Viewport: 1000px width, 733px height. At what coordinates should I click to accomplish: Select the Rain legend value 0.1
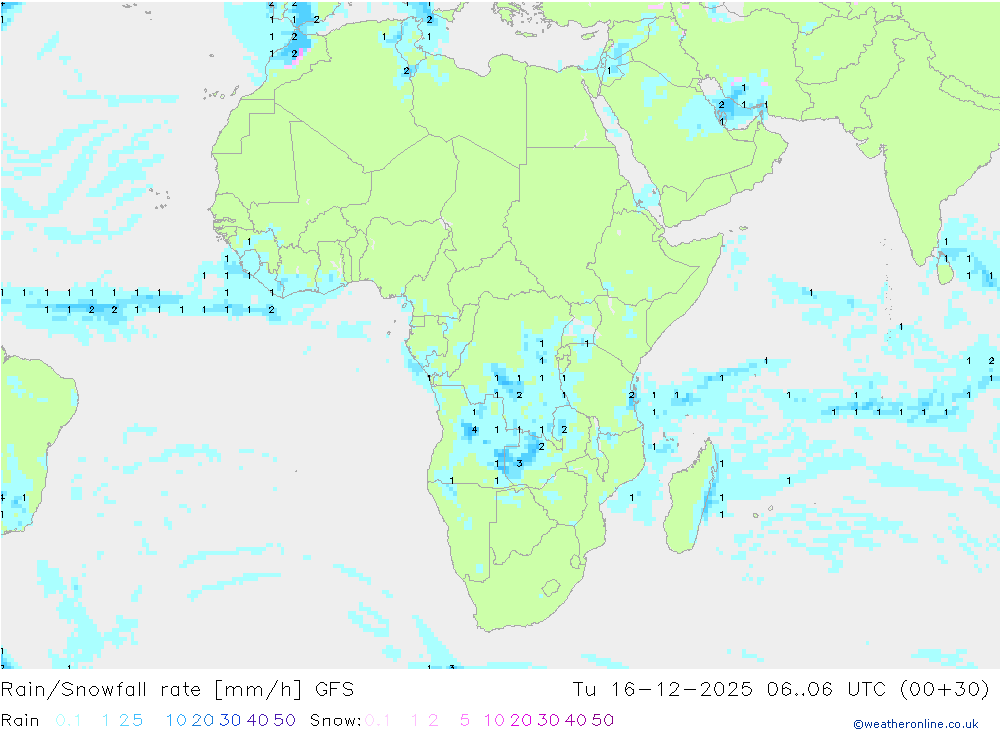pyautogui.click(x=68, y=720)
